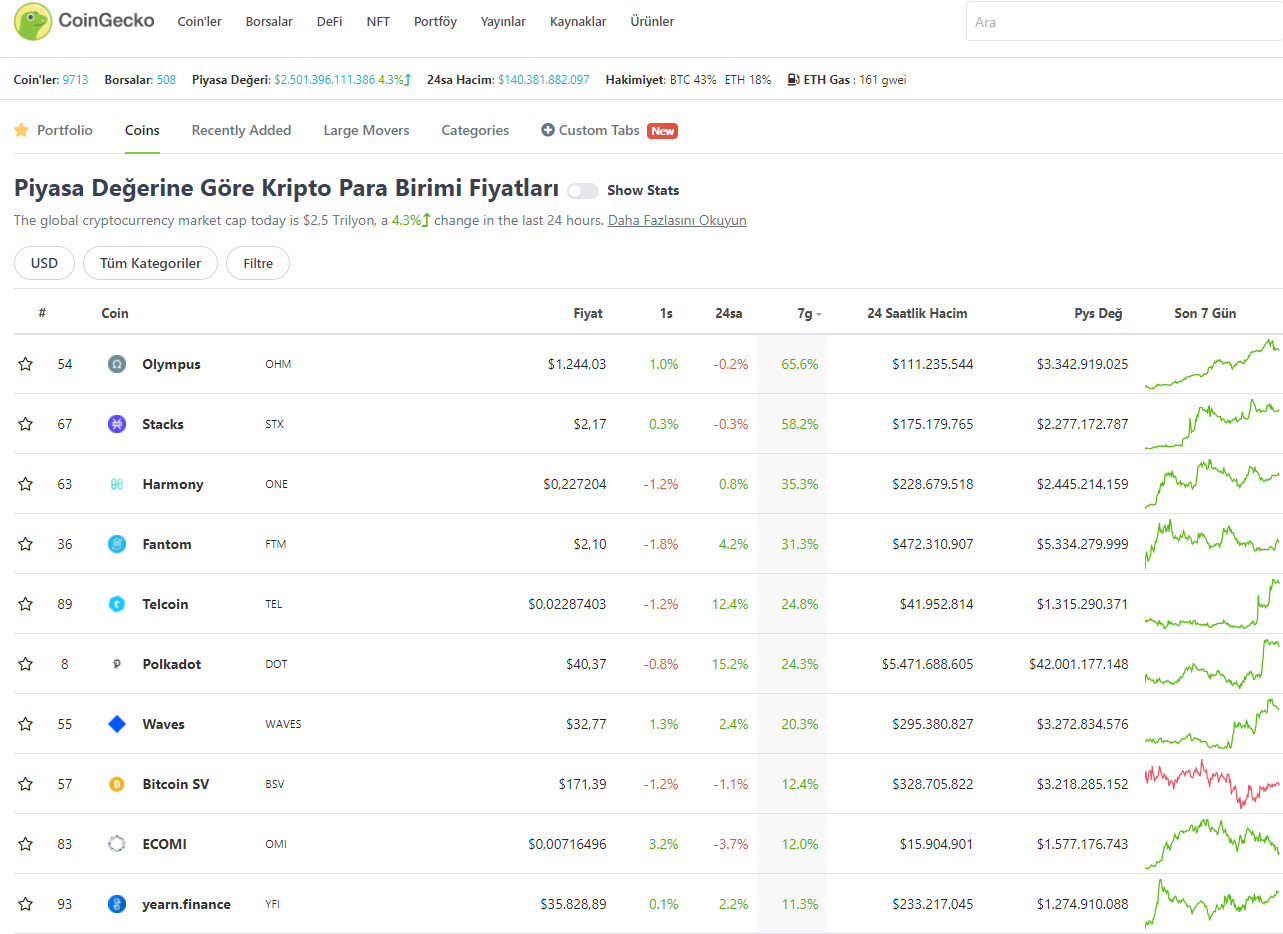Image resolution: width=1283 pixels, height=934 pixels.
Task: Favorite Polkadot with its star icon
Action: 25,664
